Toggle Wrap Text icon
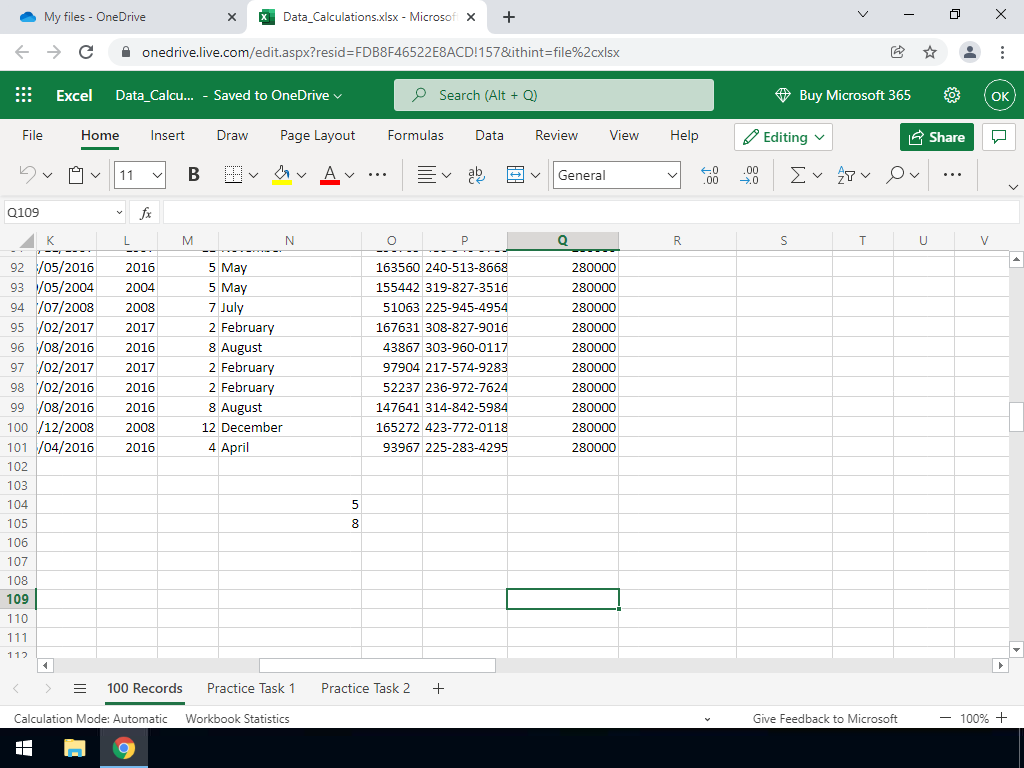This screenshot has height=768, width=1024. pyautogui.click(x=476, y=175)
